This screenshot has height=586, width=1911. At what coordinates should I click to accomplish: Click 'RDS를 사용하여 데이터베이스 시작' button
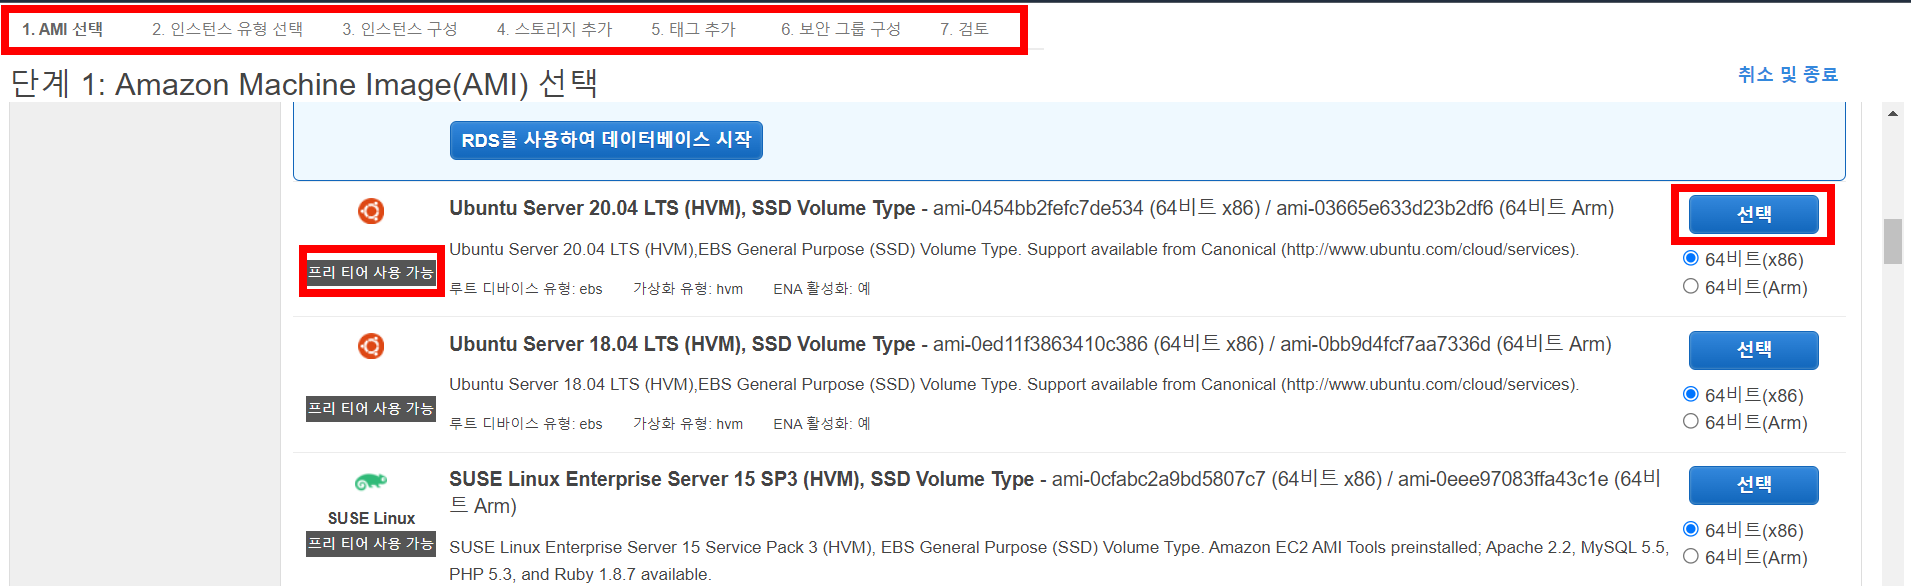pyautogui.click(x=606, y=140)
